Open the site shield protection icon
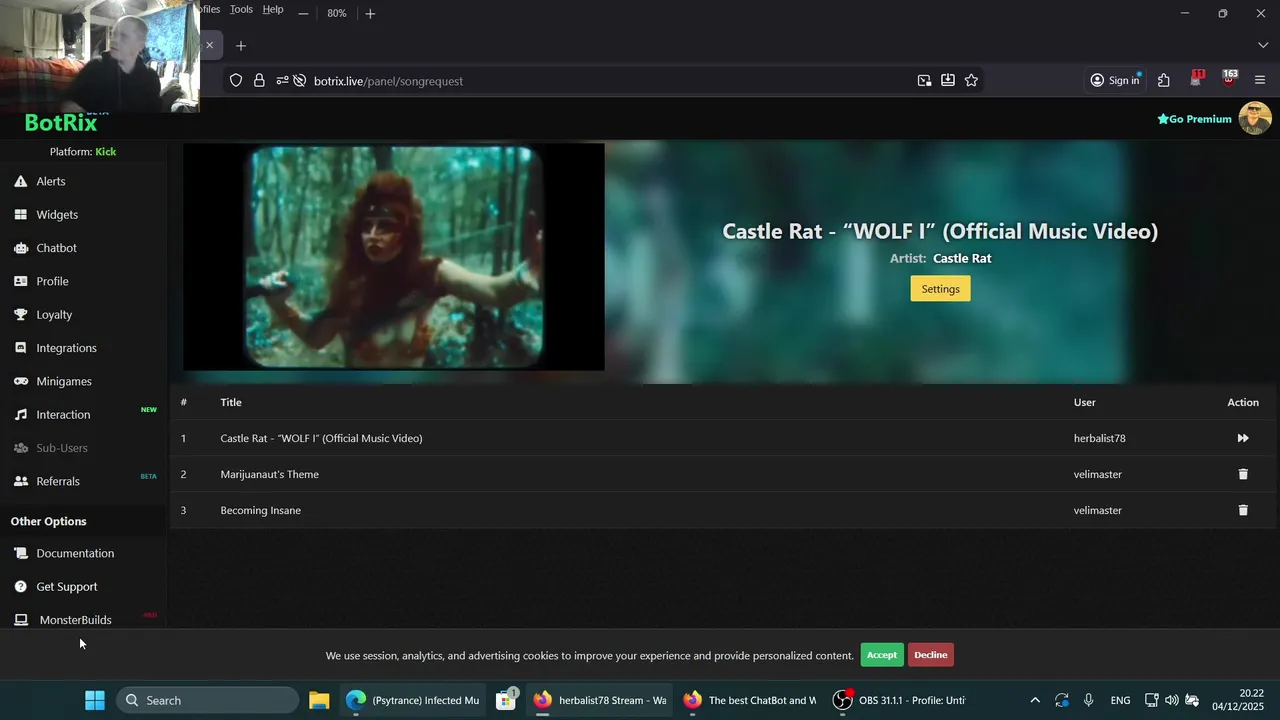The image size is (1280, 720). (236, 81)
